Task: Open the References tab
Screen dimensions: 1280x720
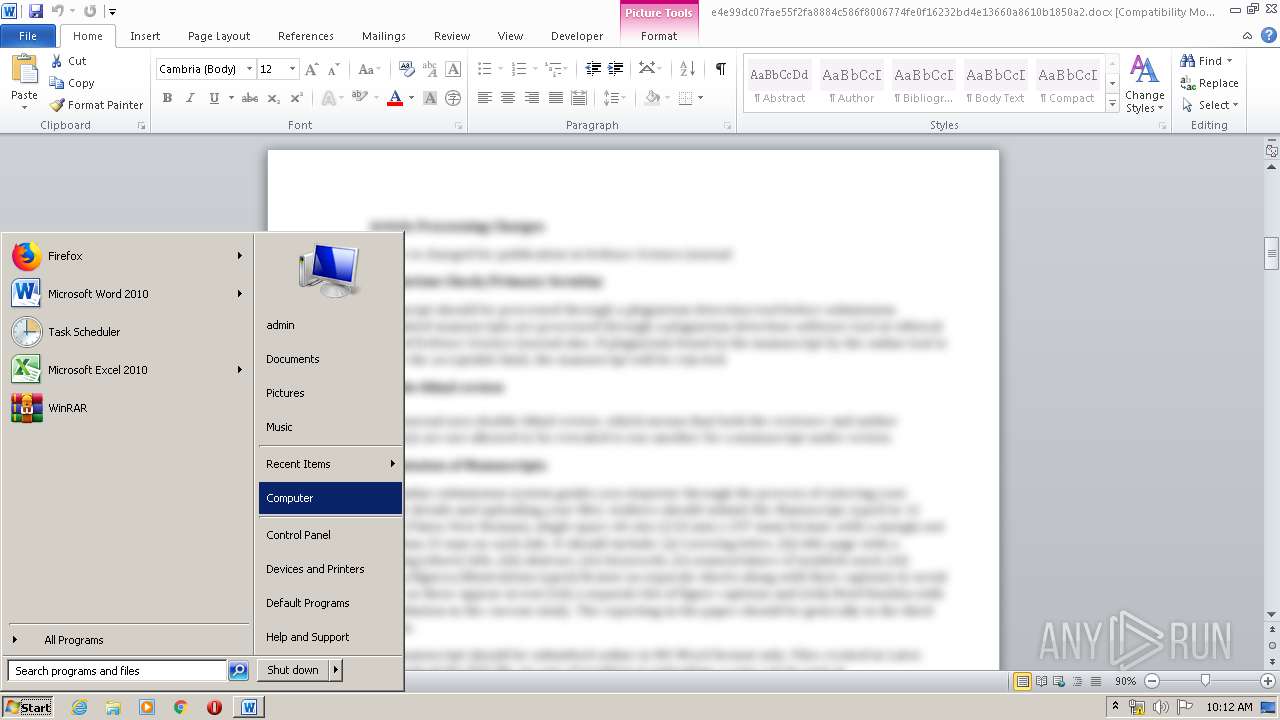Action: 306,36
